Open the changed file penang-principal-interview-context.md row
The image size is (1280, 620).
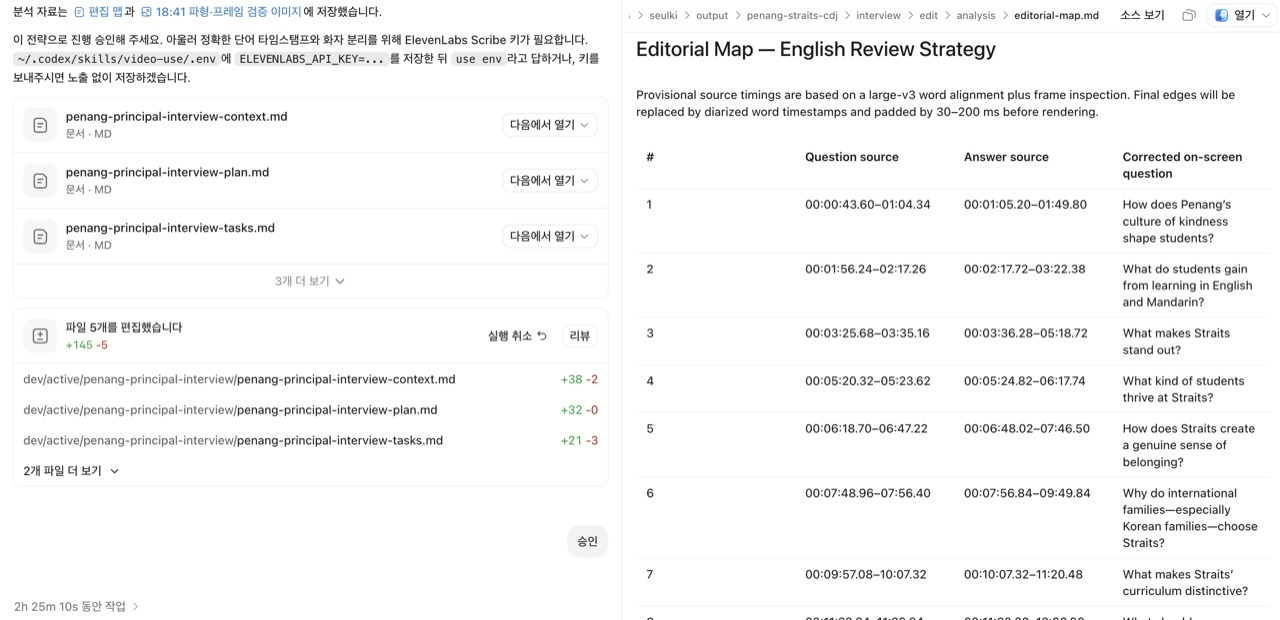310,380
